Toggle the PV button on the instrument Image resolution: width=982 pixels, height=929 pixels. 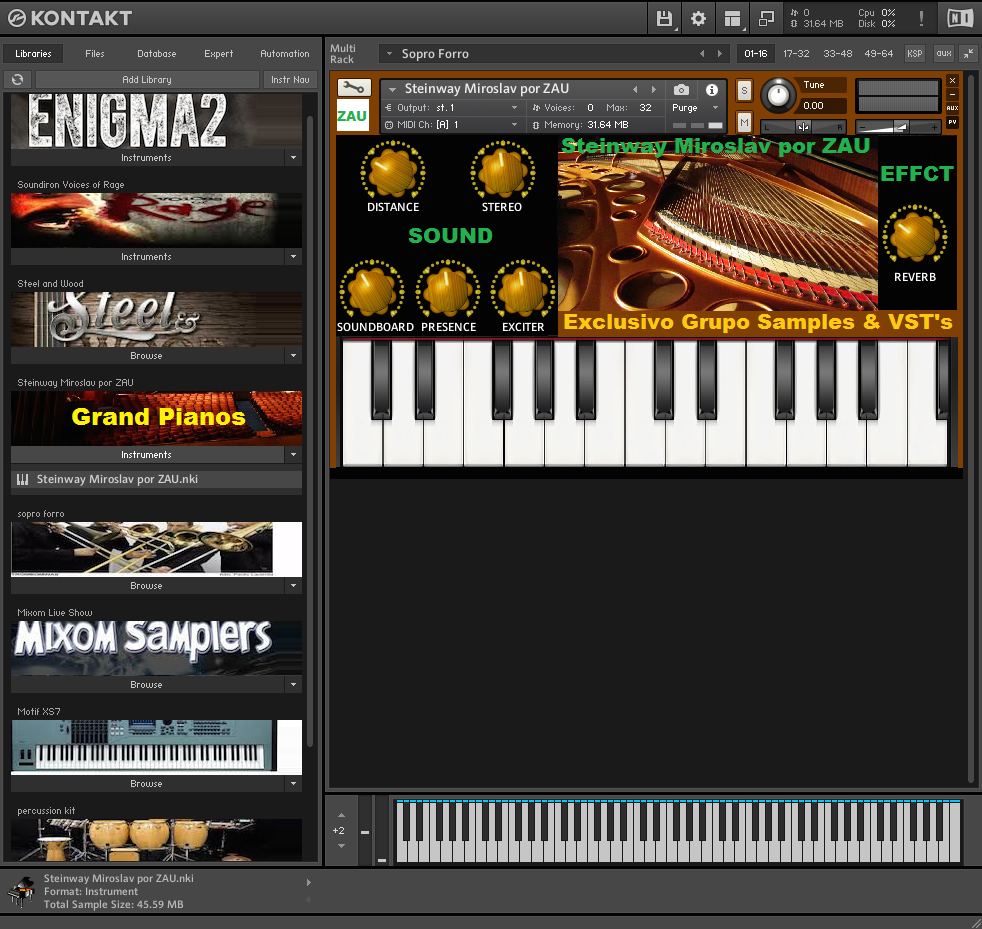pos(953,122)
